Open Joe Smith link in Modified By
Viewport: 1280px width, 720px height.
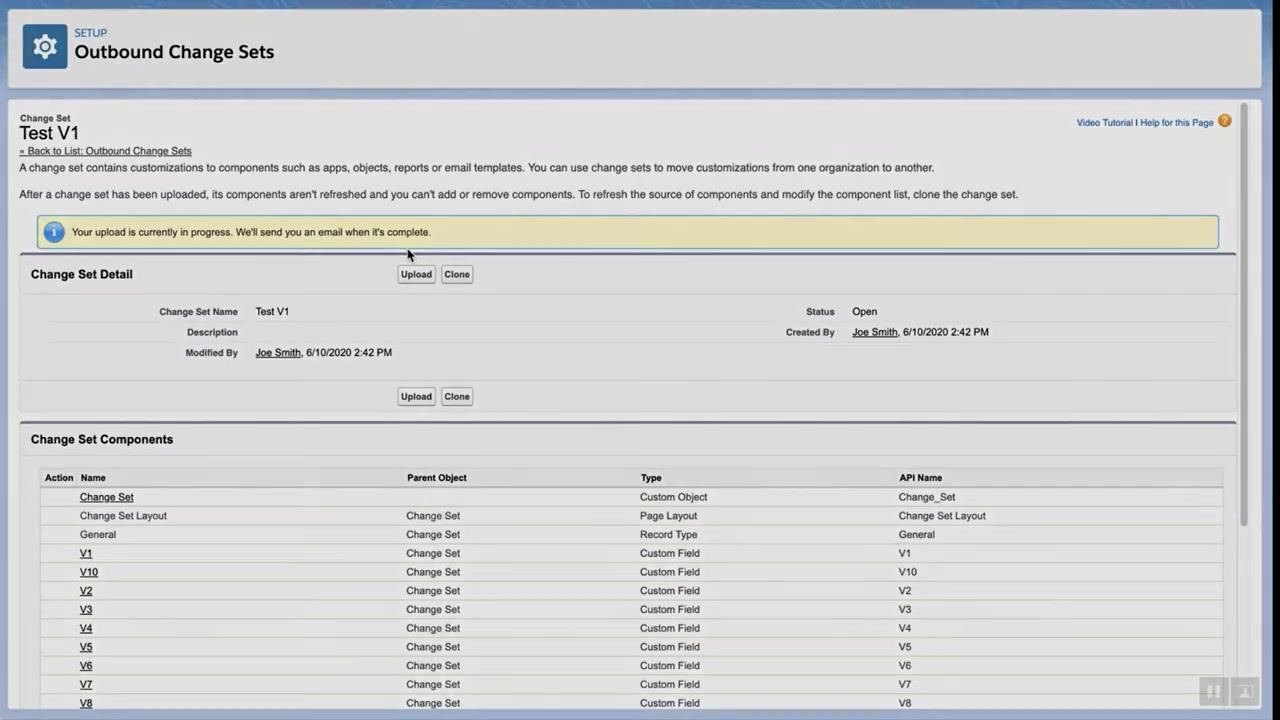coord(278,353)
